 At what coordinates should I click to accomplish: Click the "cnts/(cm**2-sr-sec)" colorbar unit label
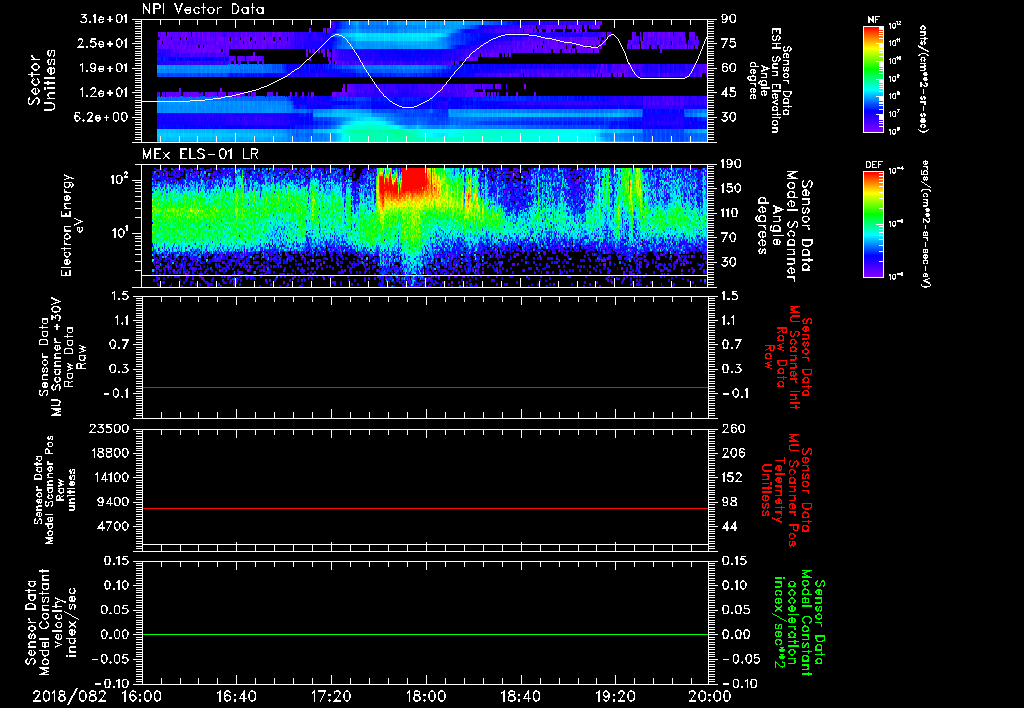tap(923, 78)
